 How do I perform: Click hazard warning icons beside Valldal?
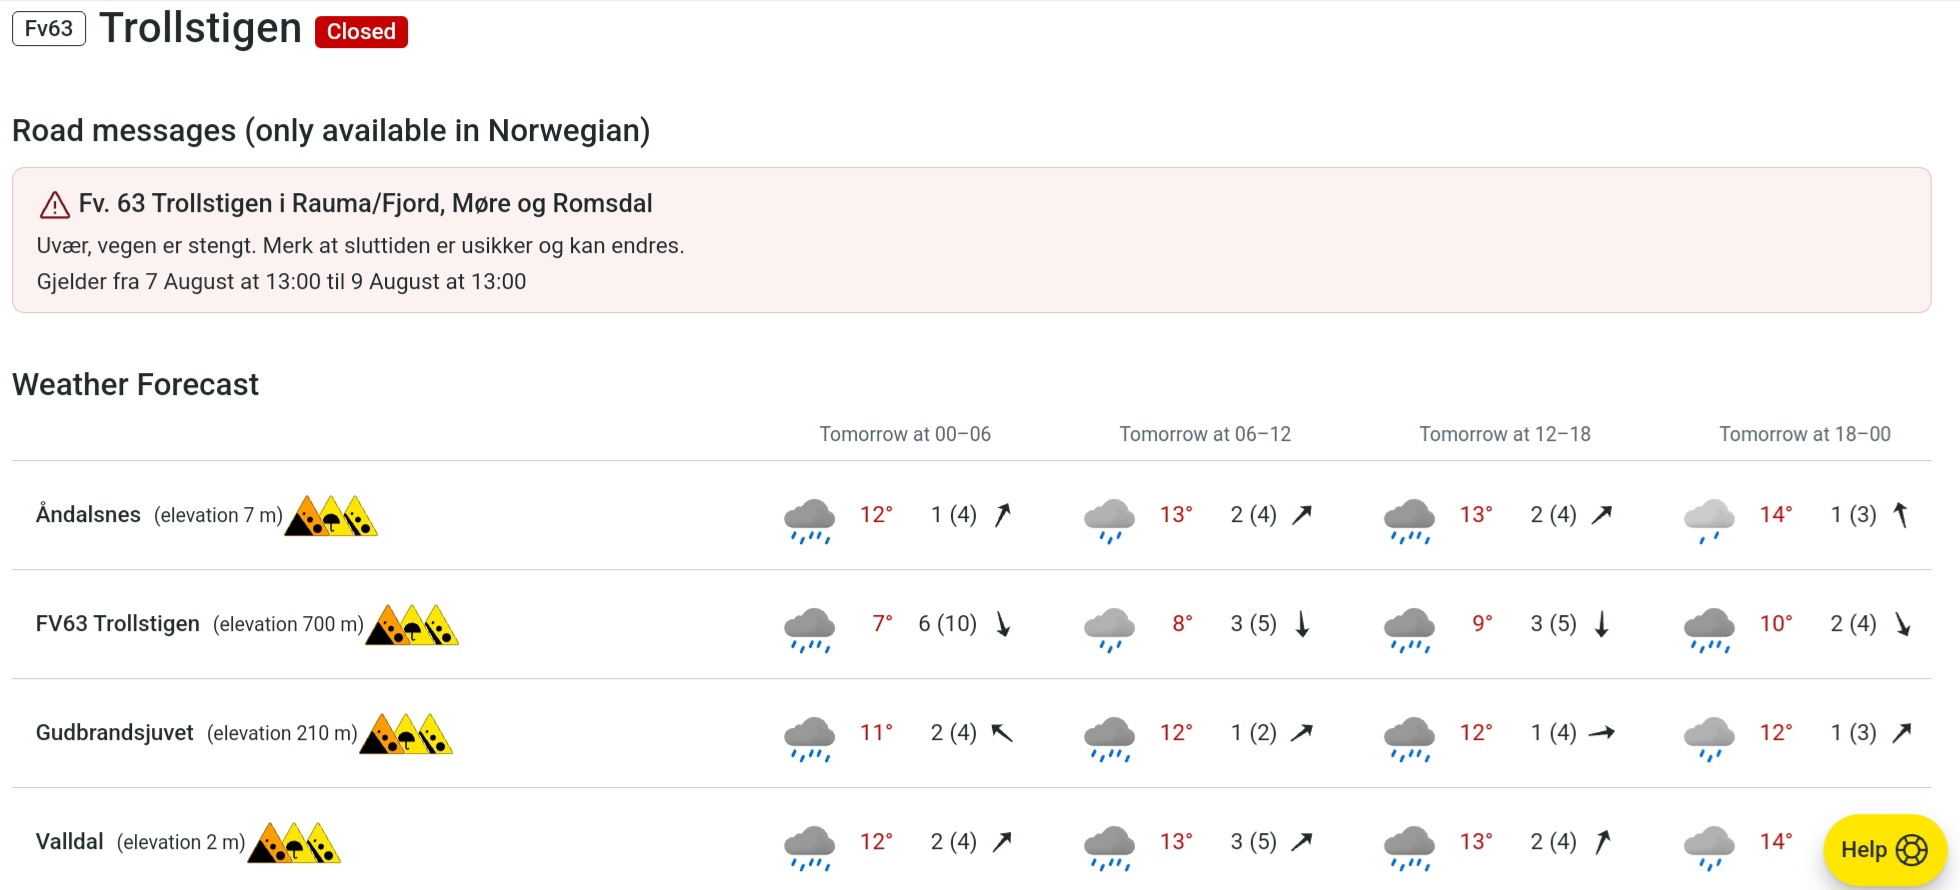pyautogui.click(x=294, y=843)
